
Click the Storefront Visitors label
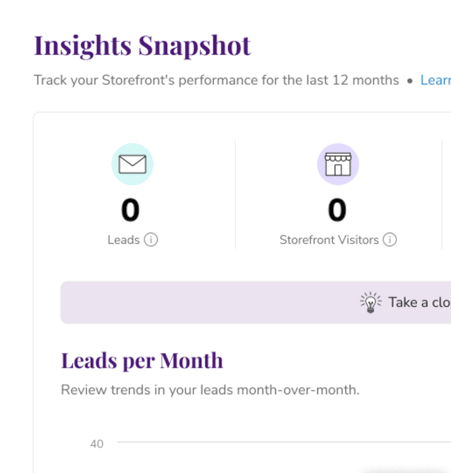click(329, 240)
